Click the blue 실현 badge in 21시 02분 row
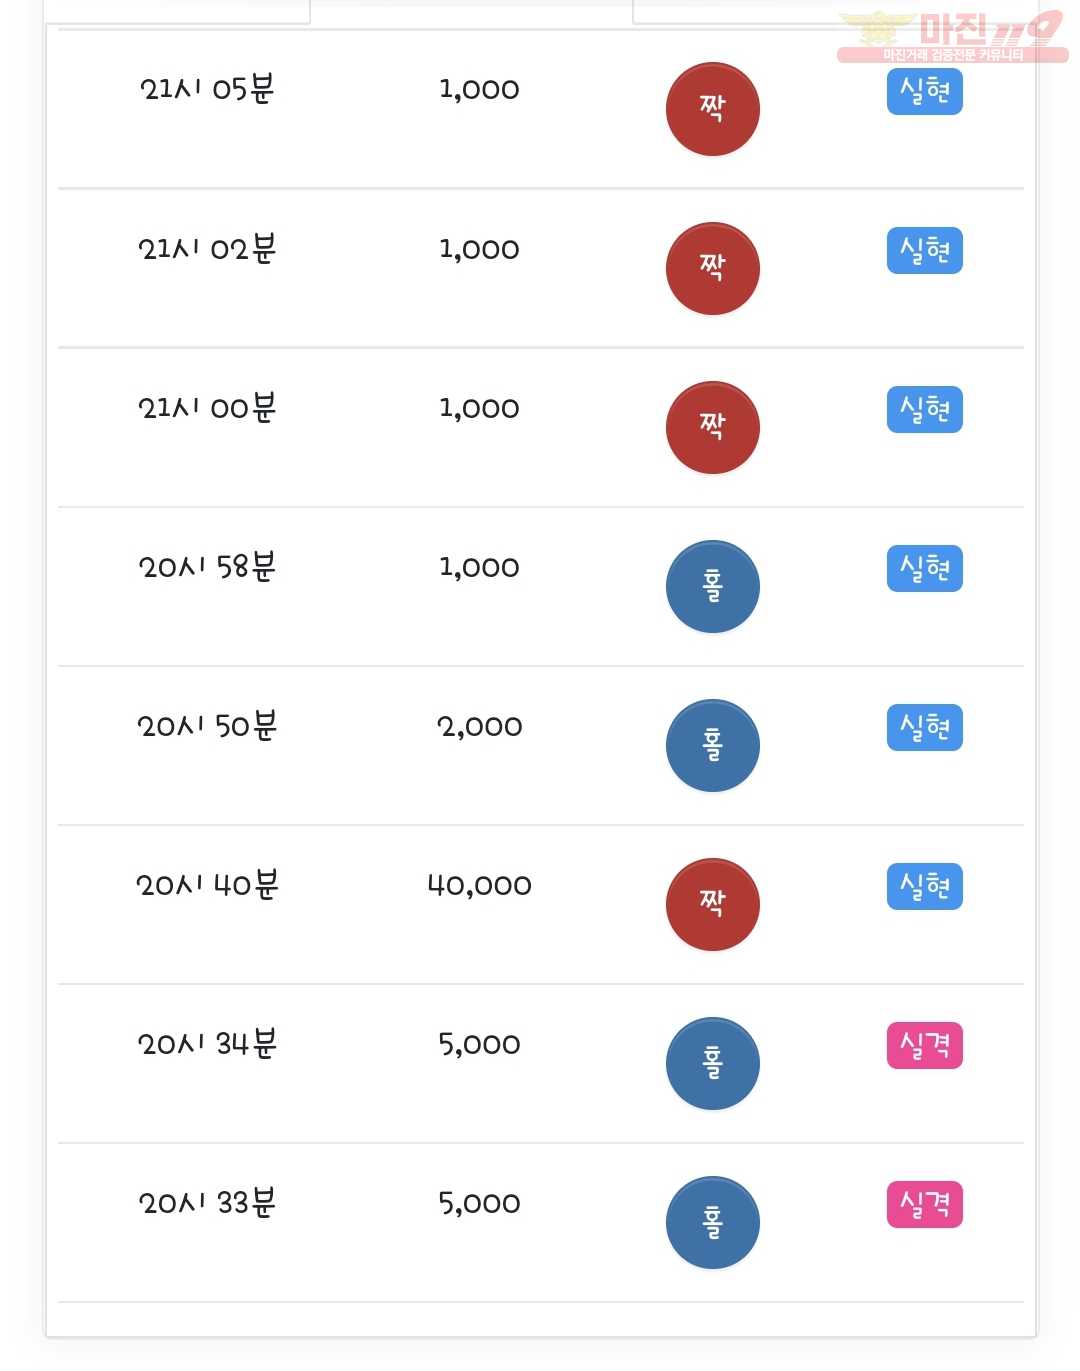The width and height of the screenshot is (1080, 1371). [925, 250]
